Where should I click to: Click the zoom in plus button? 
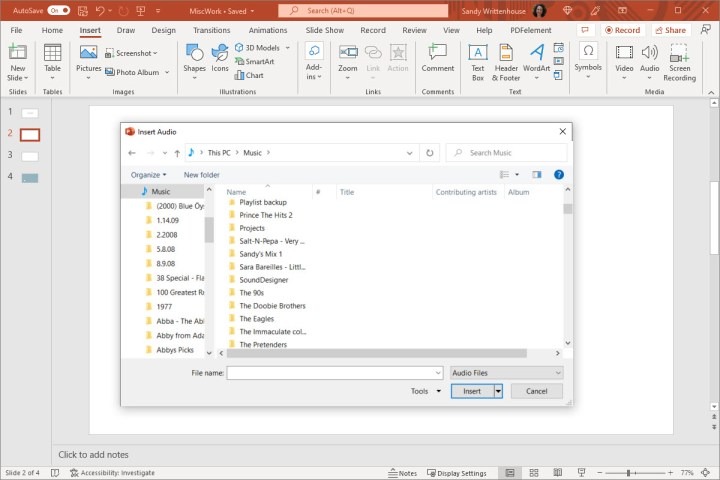click(670, 473)
